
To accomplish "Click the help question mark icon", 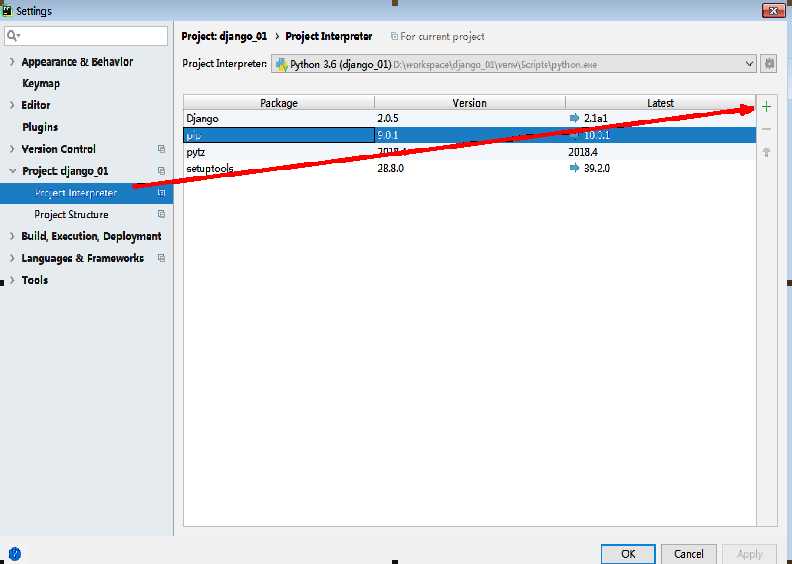I will [x=15, y=553].
